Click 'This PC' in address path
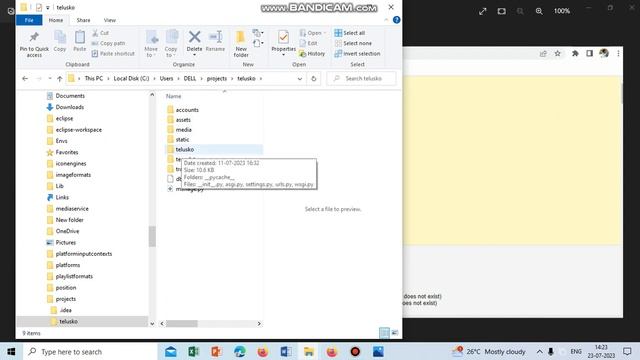Viewport: 640px width, 360px height. click(x=93, y=78)
